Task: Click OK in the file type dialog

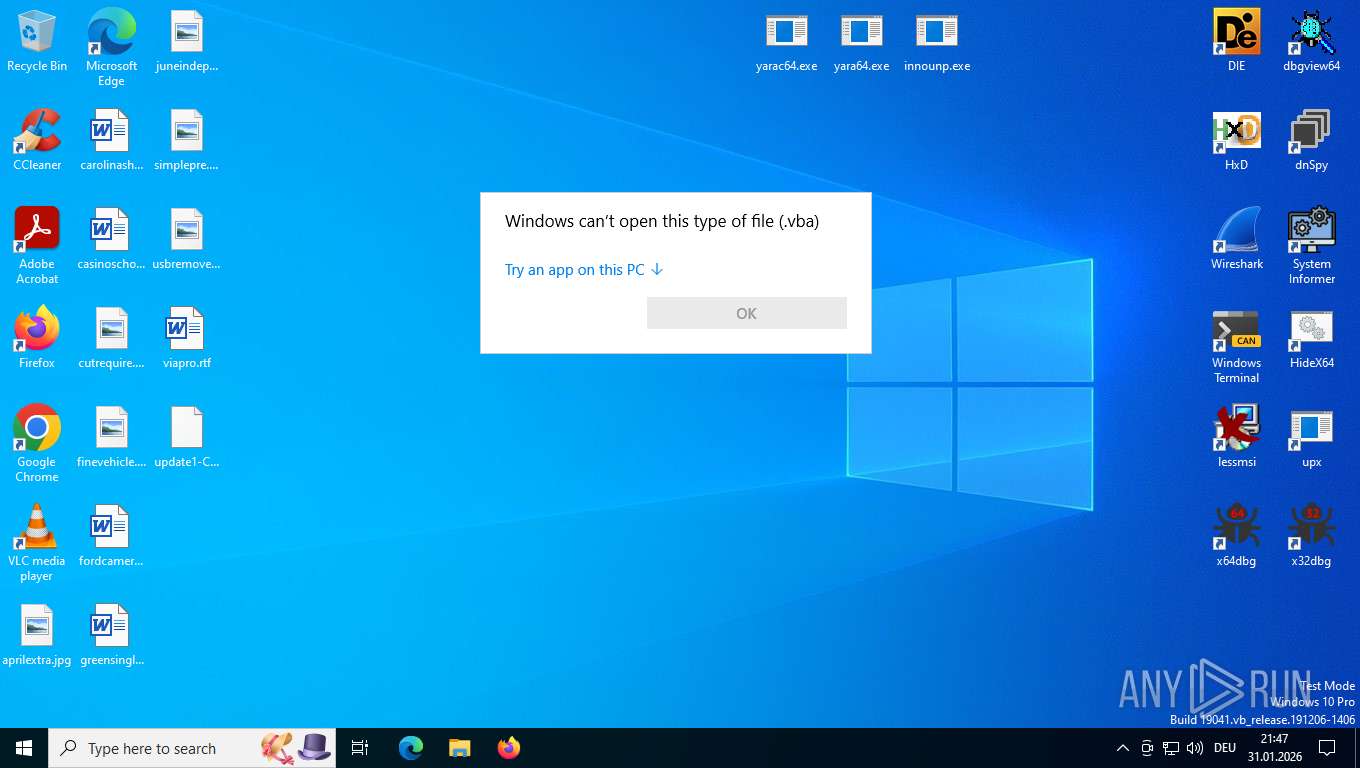Action: tap(747, 313)
